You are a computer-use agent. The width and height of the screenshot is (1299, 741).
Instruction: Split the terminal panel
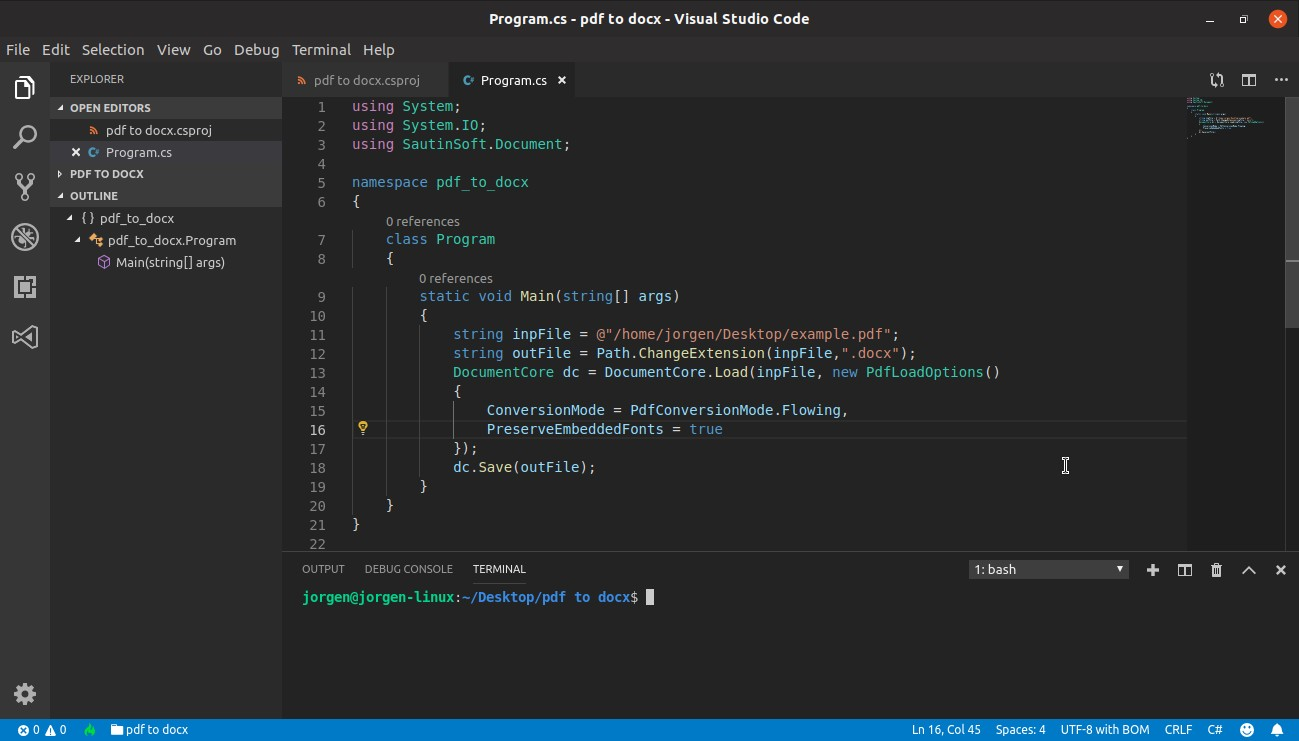(1184, 569)
